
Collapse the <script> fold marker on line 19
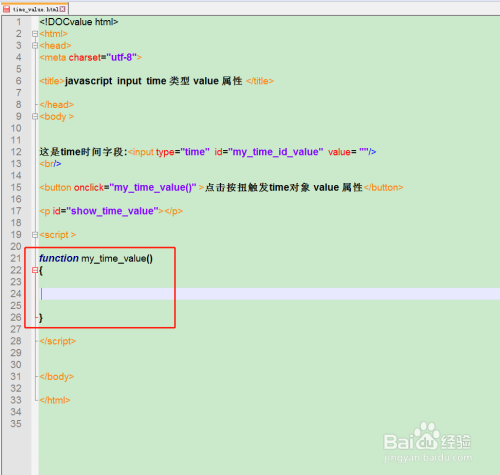35,235
